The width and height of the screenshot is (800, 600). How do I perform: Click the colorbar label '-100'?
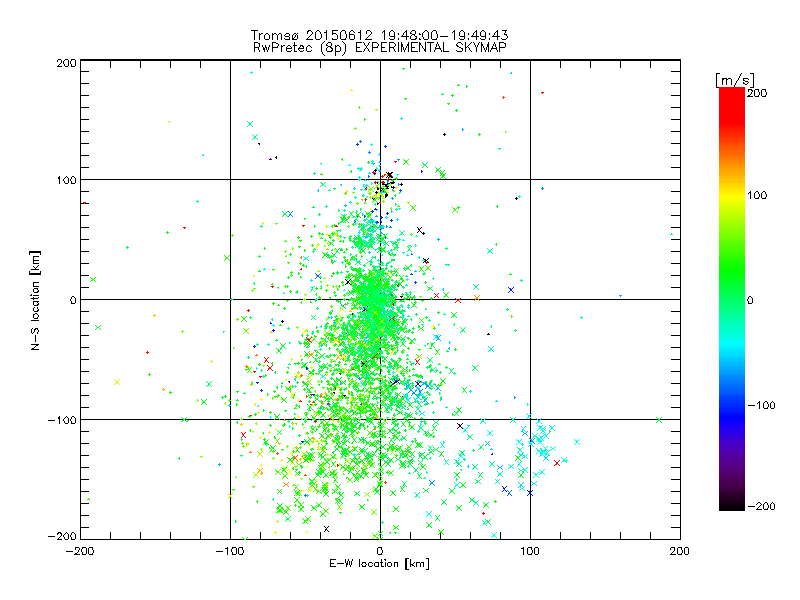pyautogui.click(x=761, y=405)
